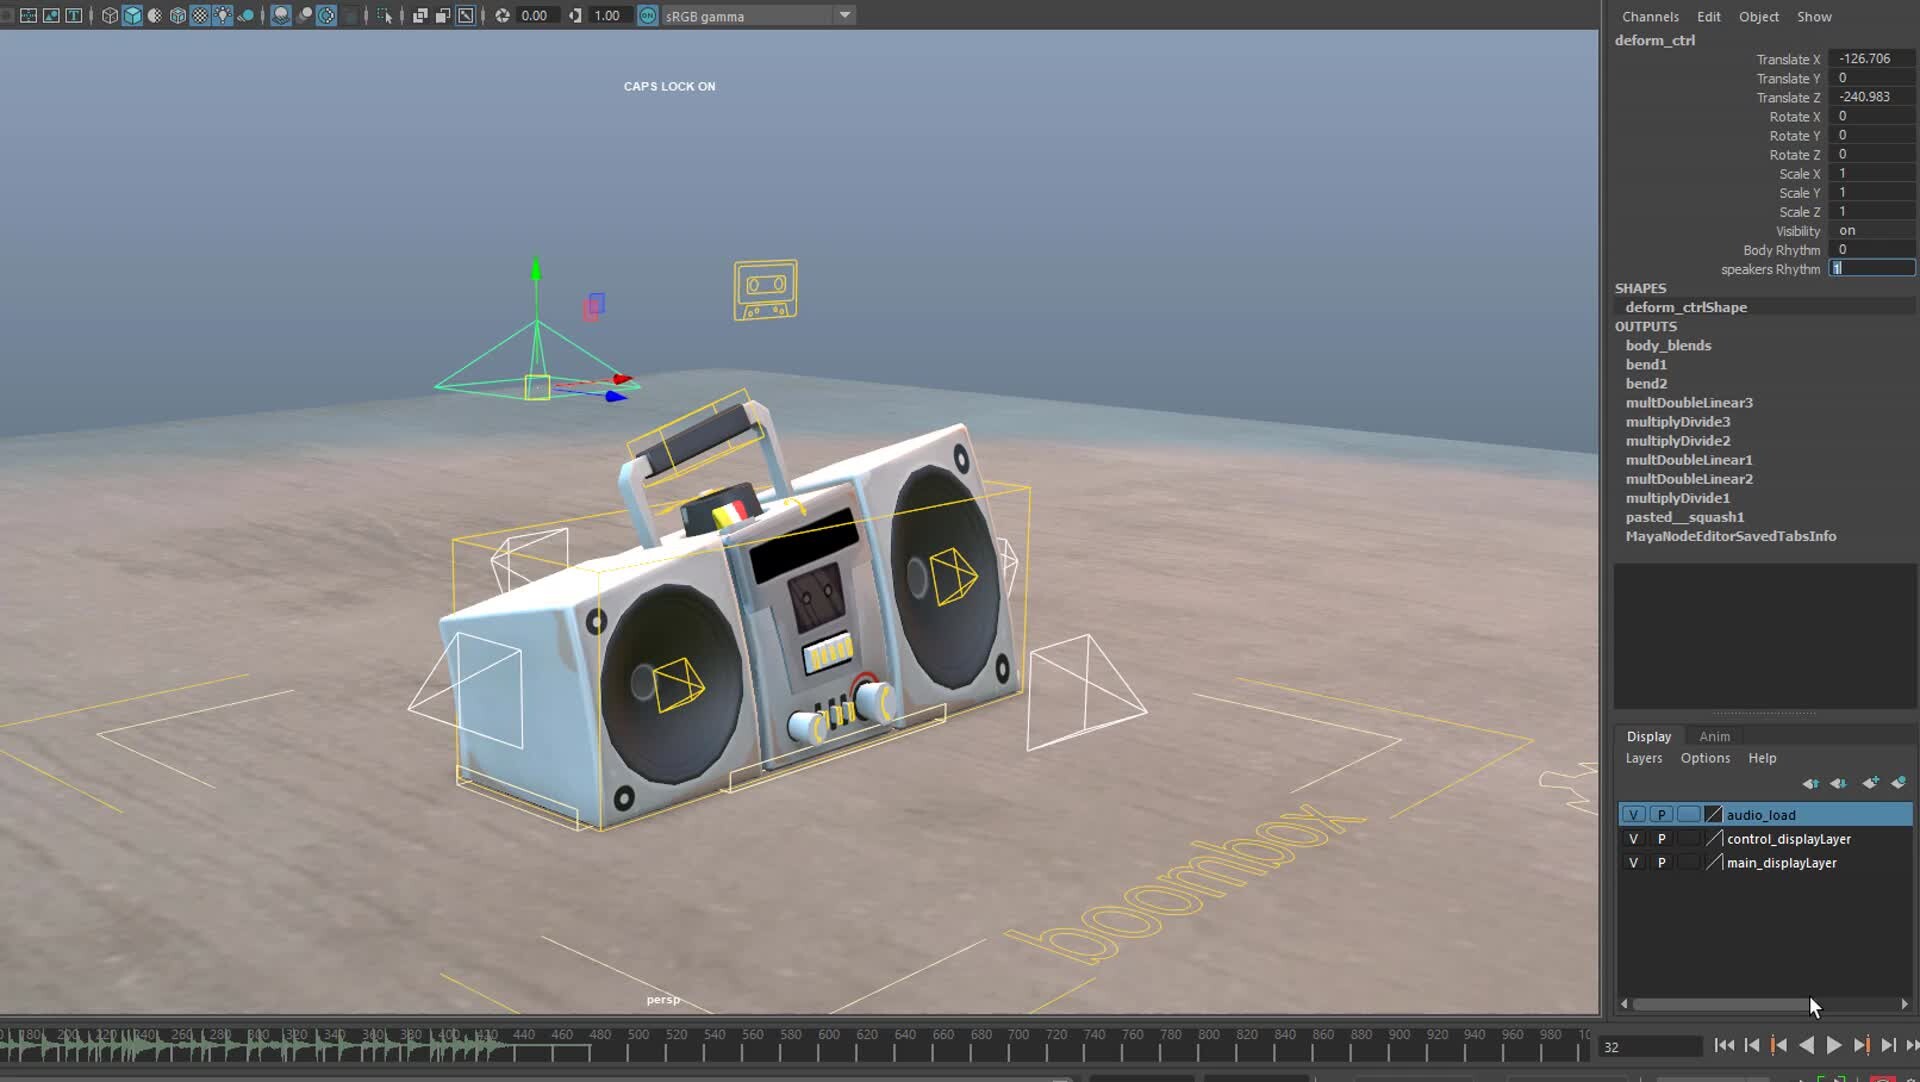This screenshot has height=1082, width=1920.
Task: Enable the textured display mode icon
Action: pyautogui.click(x=176, y=15)
